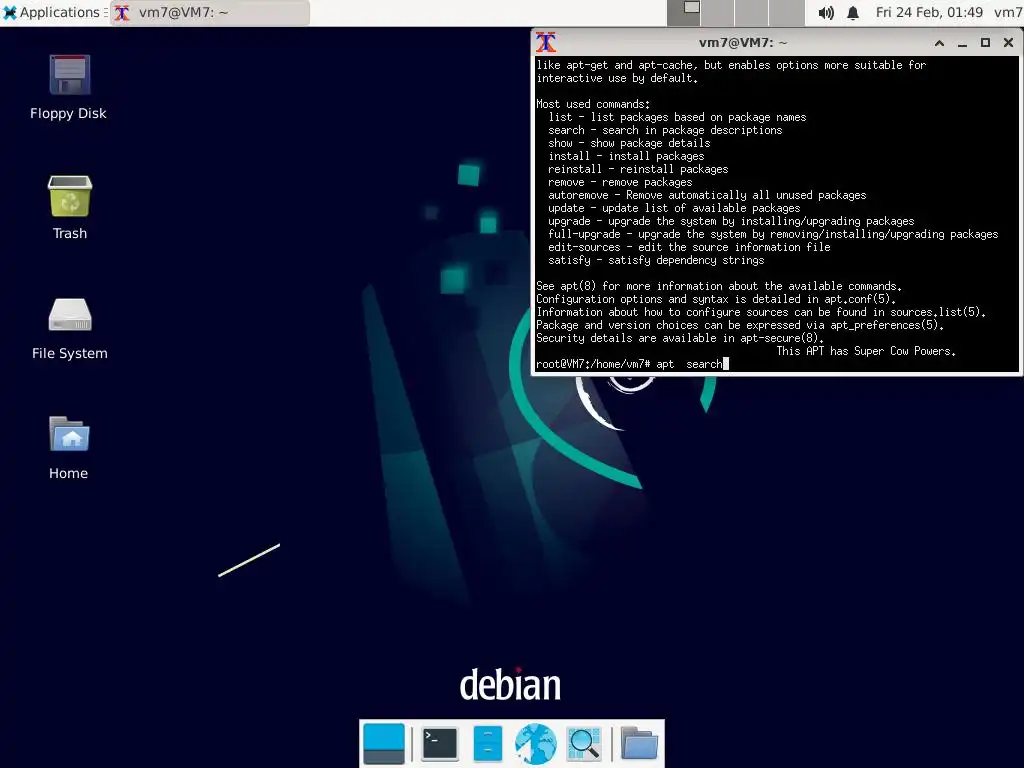
Task: Click the 'install - install packages' line
Action: coord(626,157)
